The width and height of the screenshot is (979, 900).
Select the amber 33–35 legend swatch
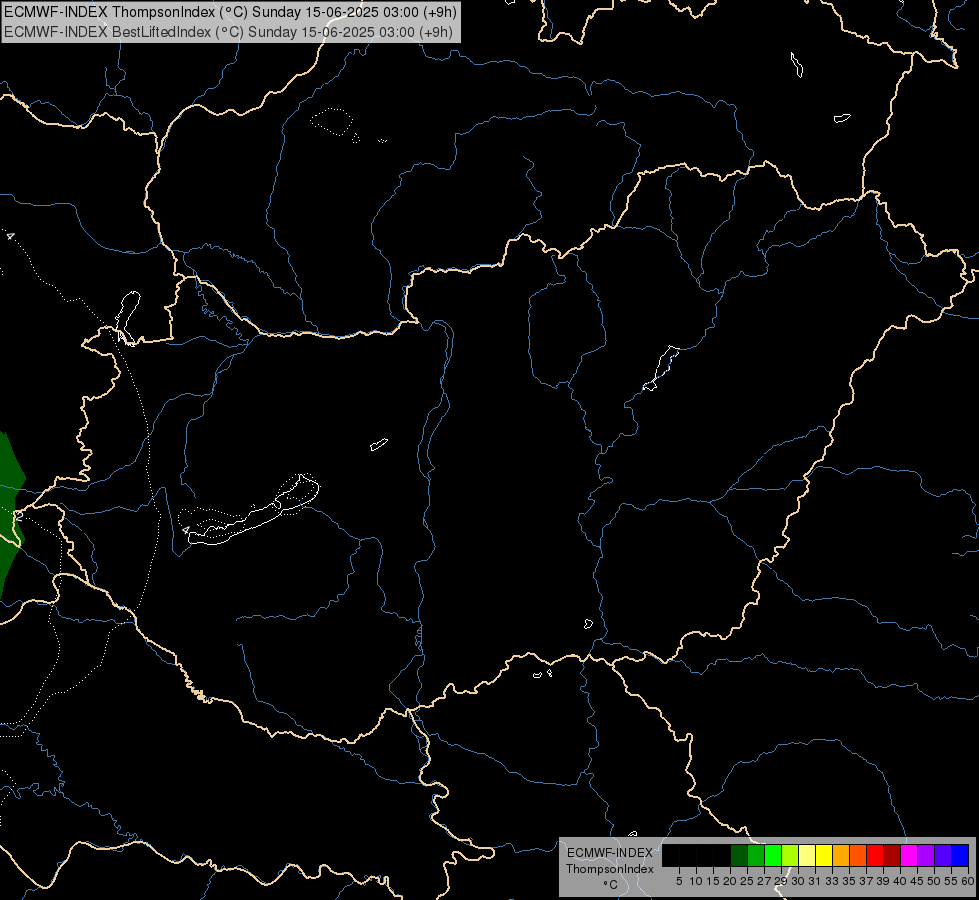841,855
